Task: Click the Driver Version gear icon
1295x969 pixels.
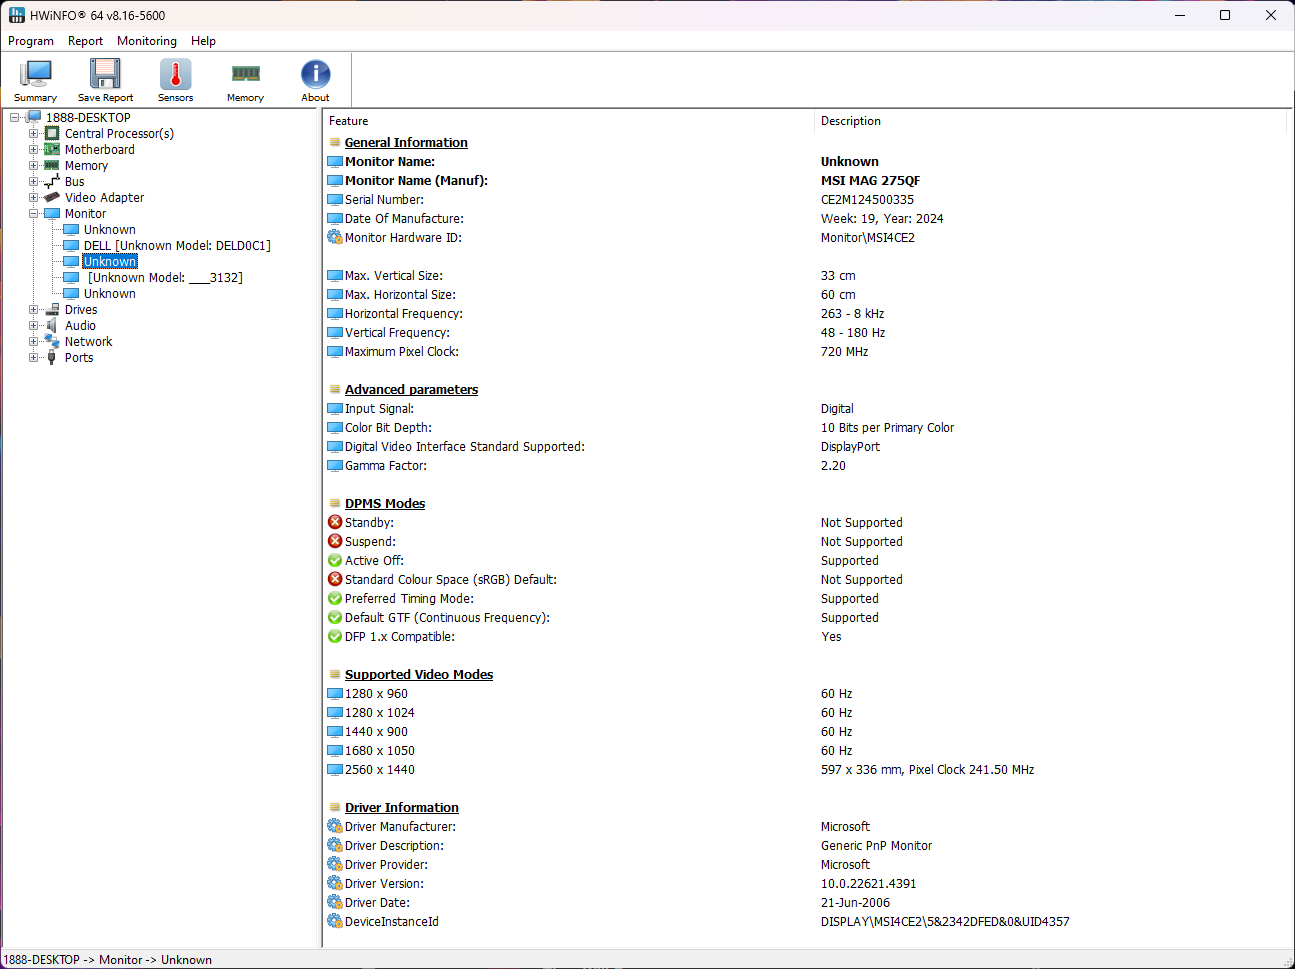Action: coord(335,883)
